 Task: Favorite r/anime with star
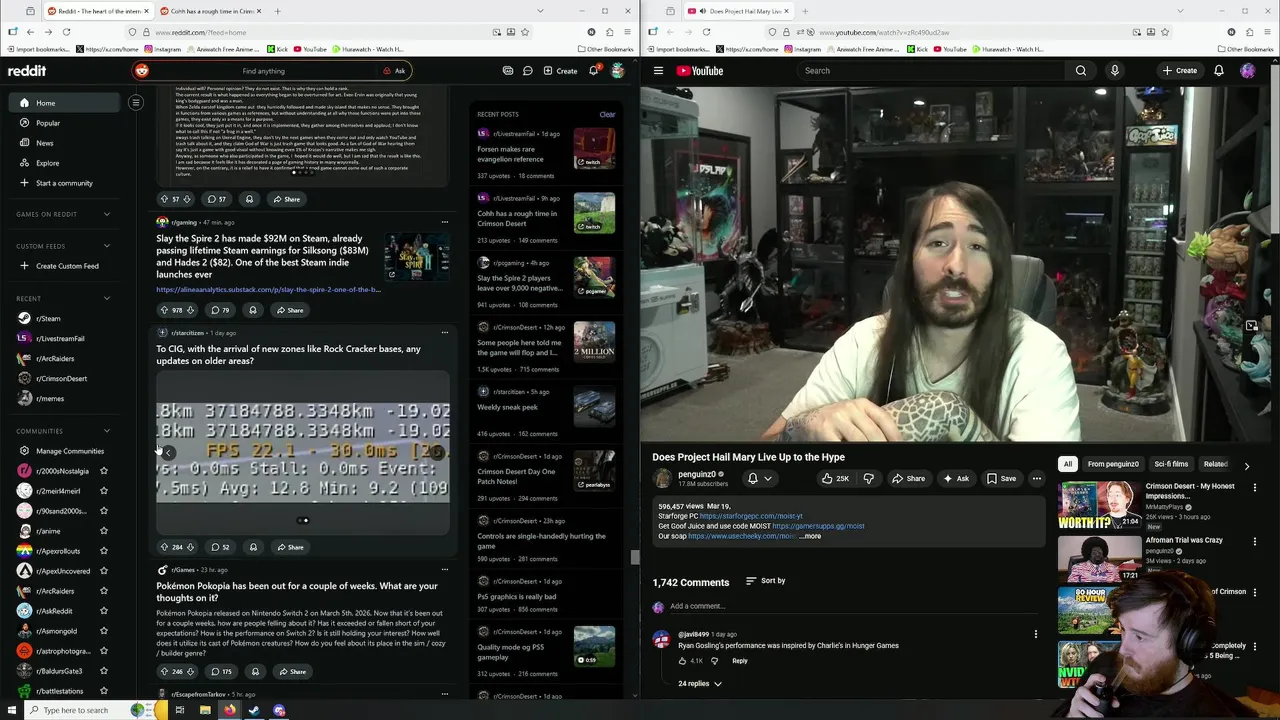pyautogui.click(x=103, y=531)
